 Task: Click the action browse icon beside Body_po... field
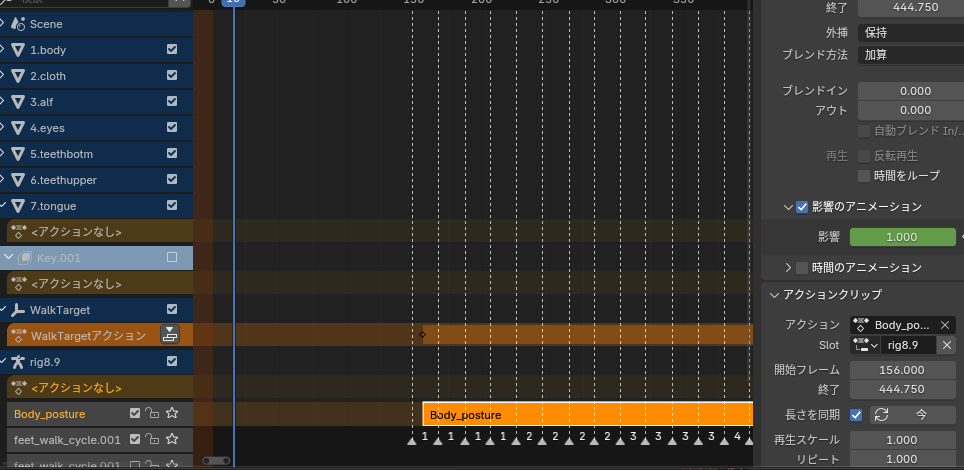point(861,325)
